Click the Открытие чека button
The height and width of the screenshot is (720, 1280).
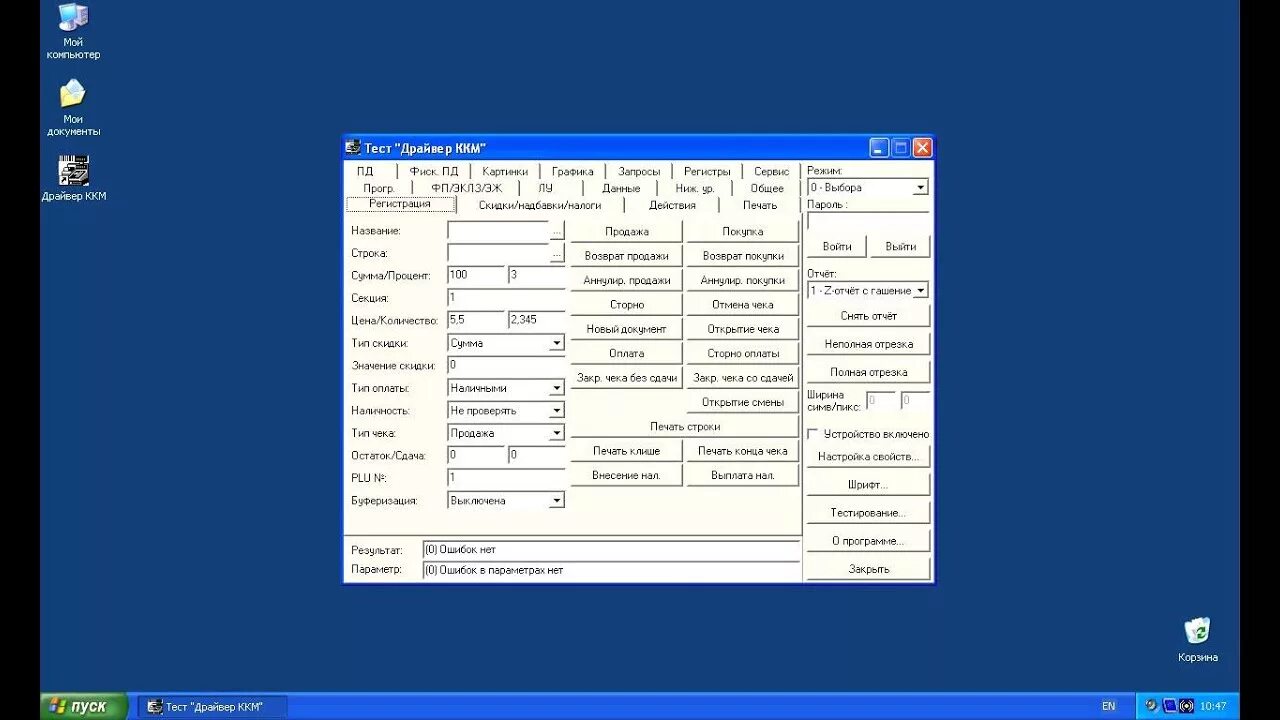pyautogui.click(x=743, y=329)
